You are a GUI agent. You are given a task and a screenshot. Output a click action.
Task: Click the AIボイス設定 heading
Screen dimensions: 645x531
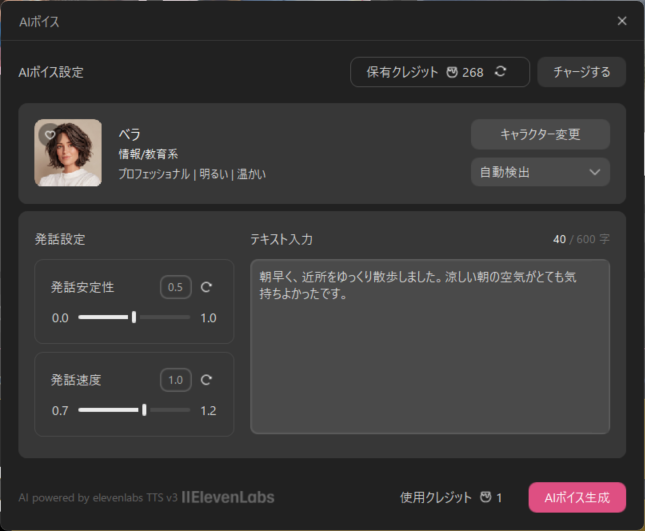[x=51, y=72]
